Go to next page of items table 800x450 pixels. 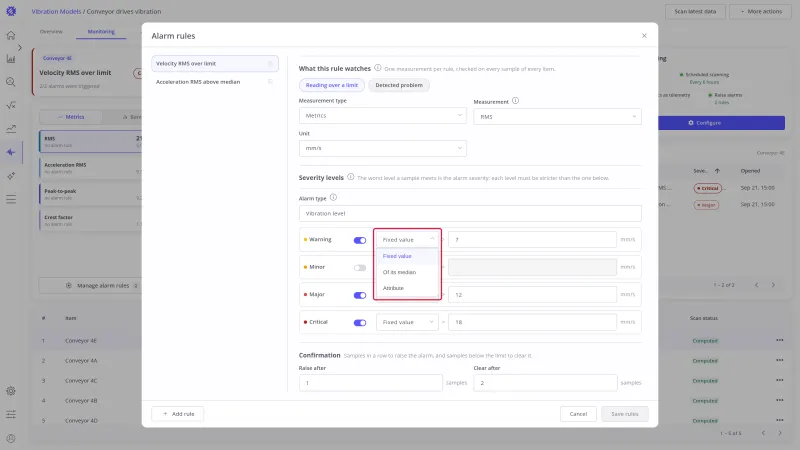coord(780,433)
